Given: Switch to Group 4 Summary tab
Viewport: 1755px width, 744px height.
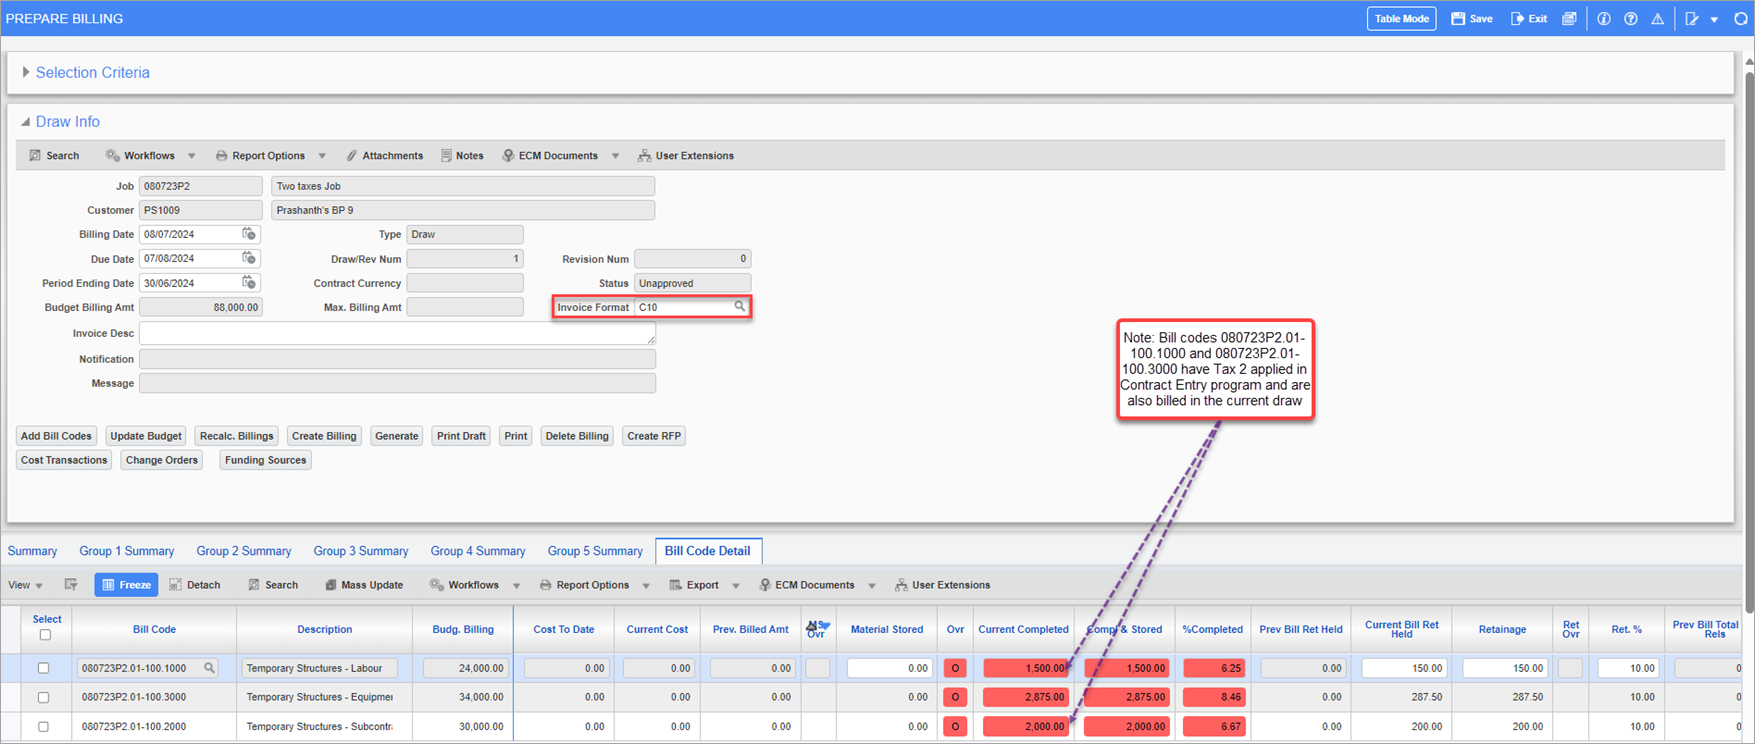Looking at the screenshot, I should pos(478,551).
